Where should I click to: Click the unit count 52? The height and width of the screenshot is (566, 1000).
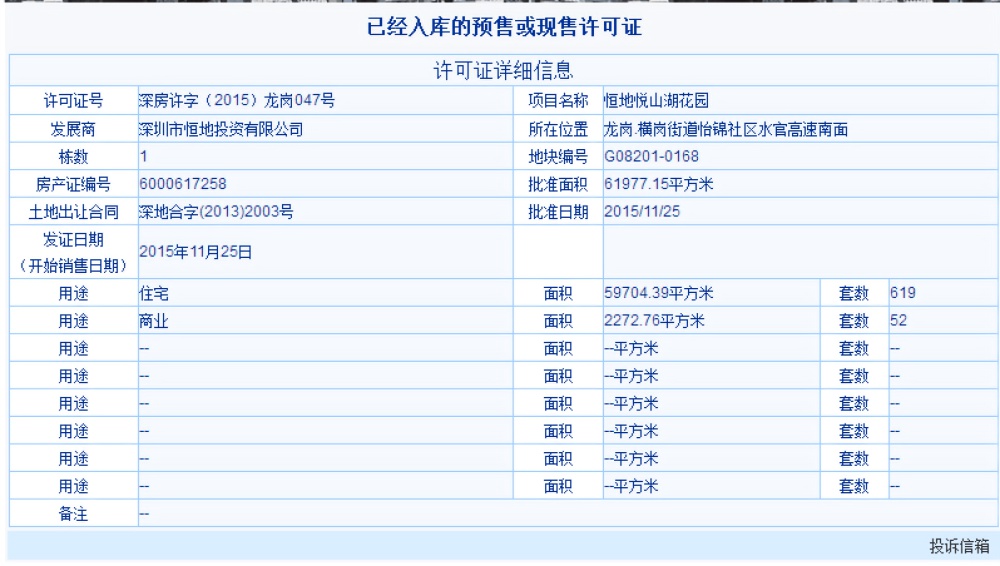tap(898, 321)
